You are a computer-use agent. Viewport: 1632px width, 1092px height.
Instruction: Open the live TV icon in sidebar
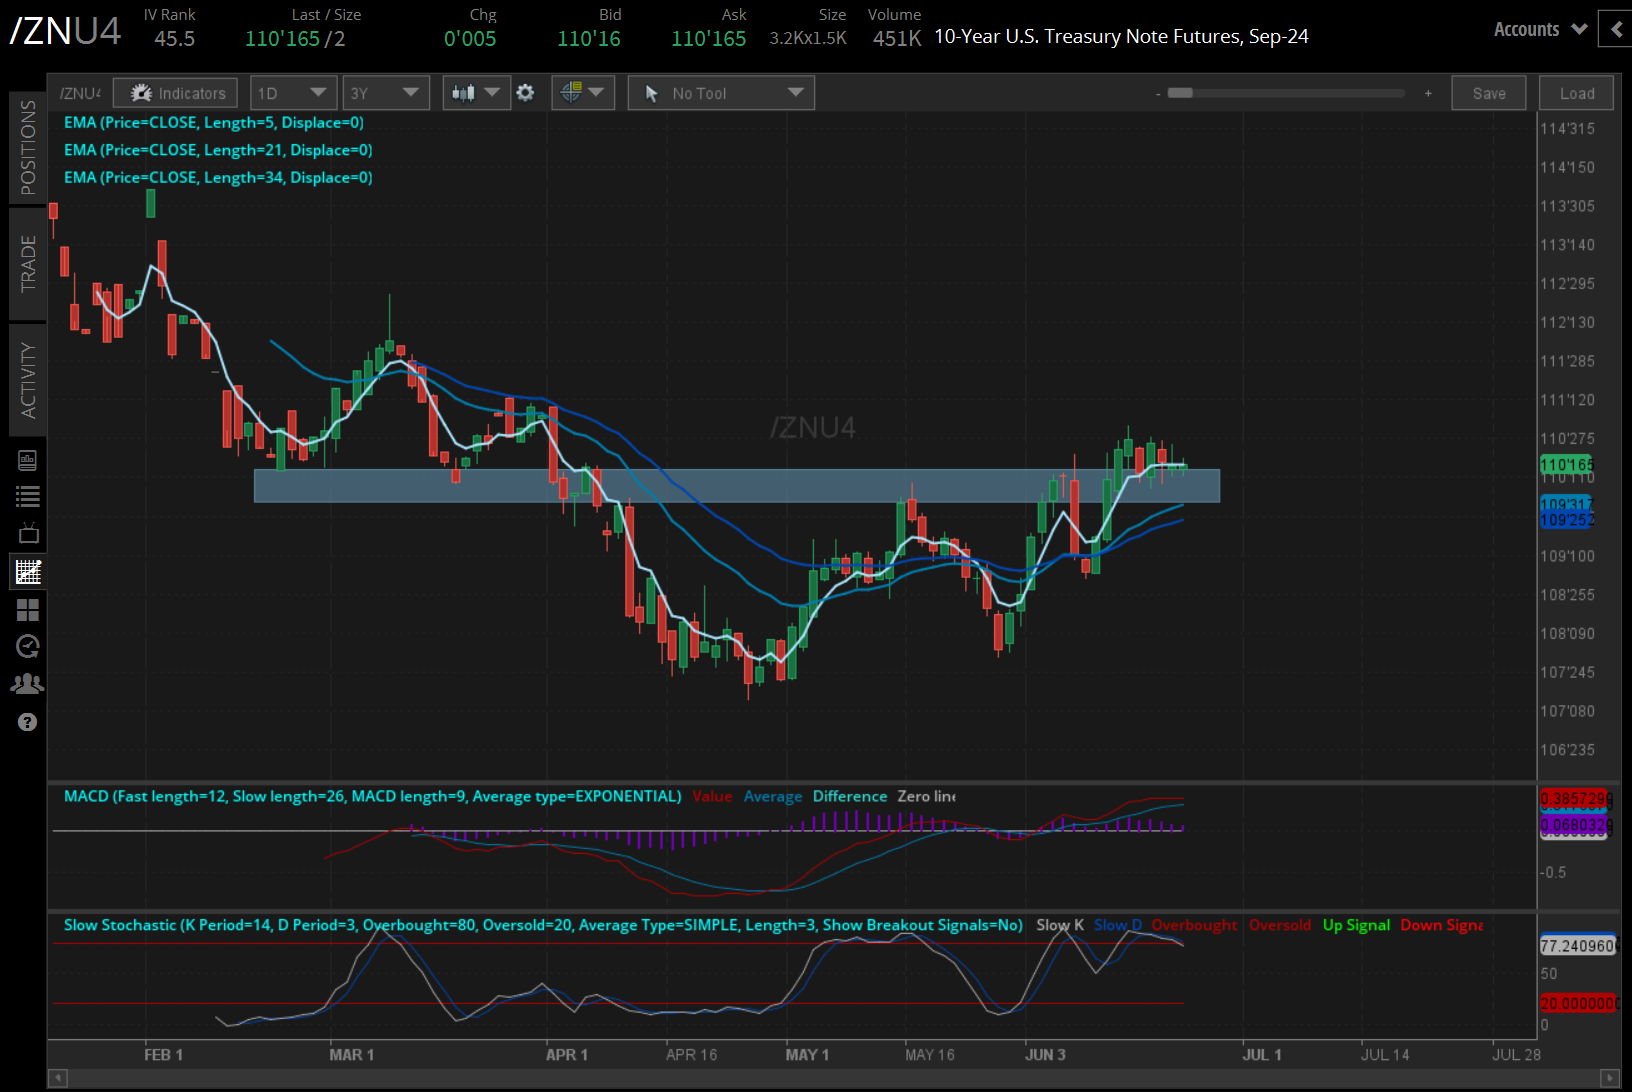point(28,533)
